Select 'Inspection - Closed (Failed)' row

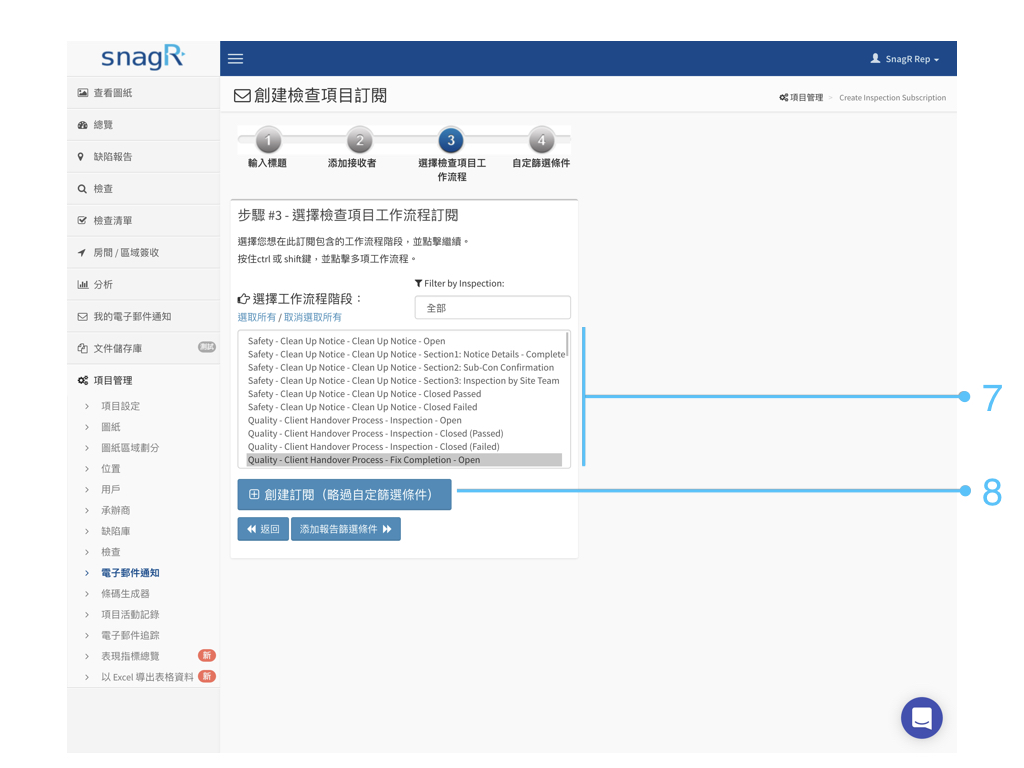click(404, 447)
